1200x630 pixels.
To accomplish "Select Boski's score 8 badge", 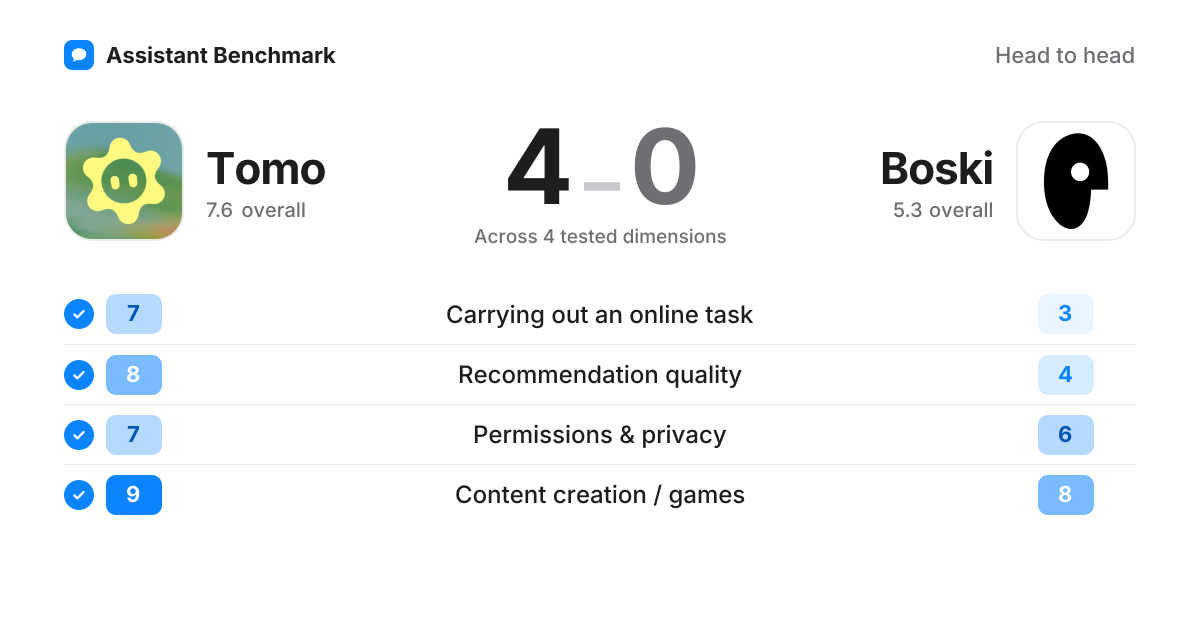I will point(1066,494).
